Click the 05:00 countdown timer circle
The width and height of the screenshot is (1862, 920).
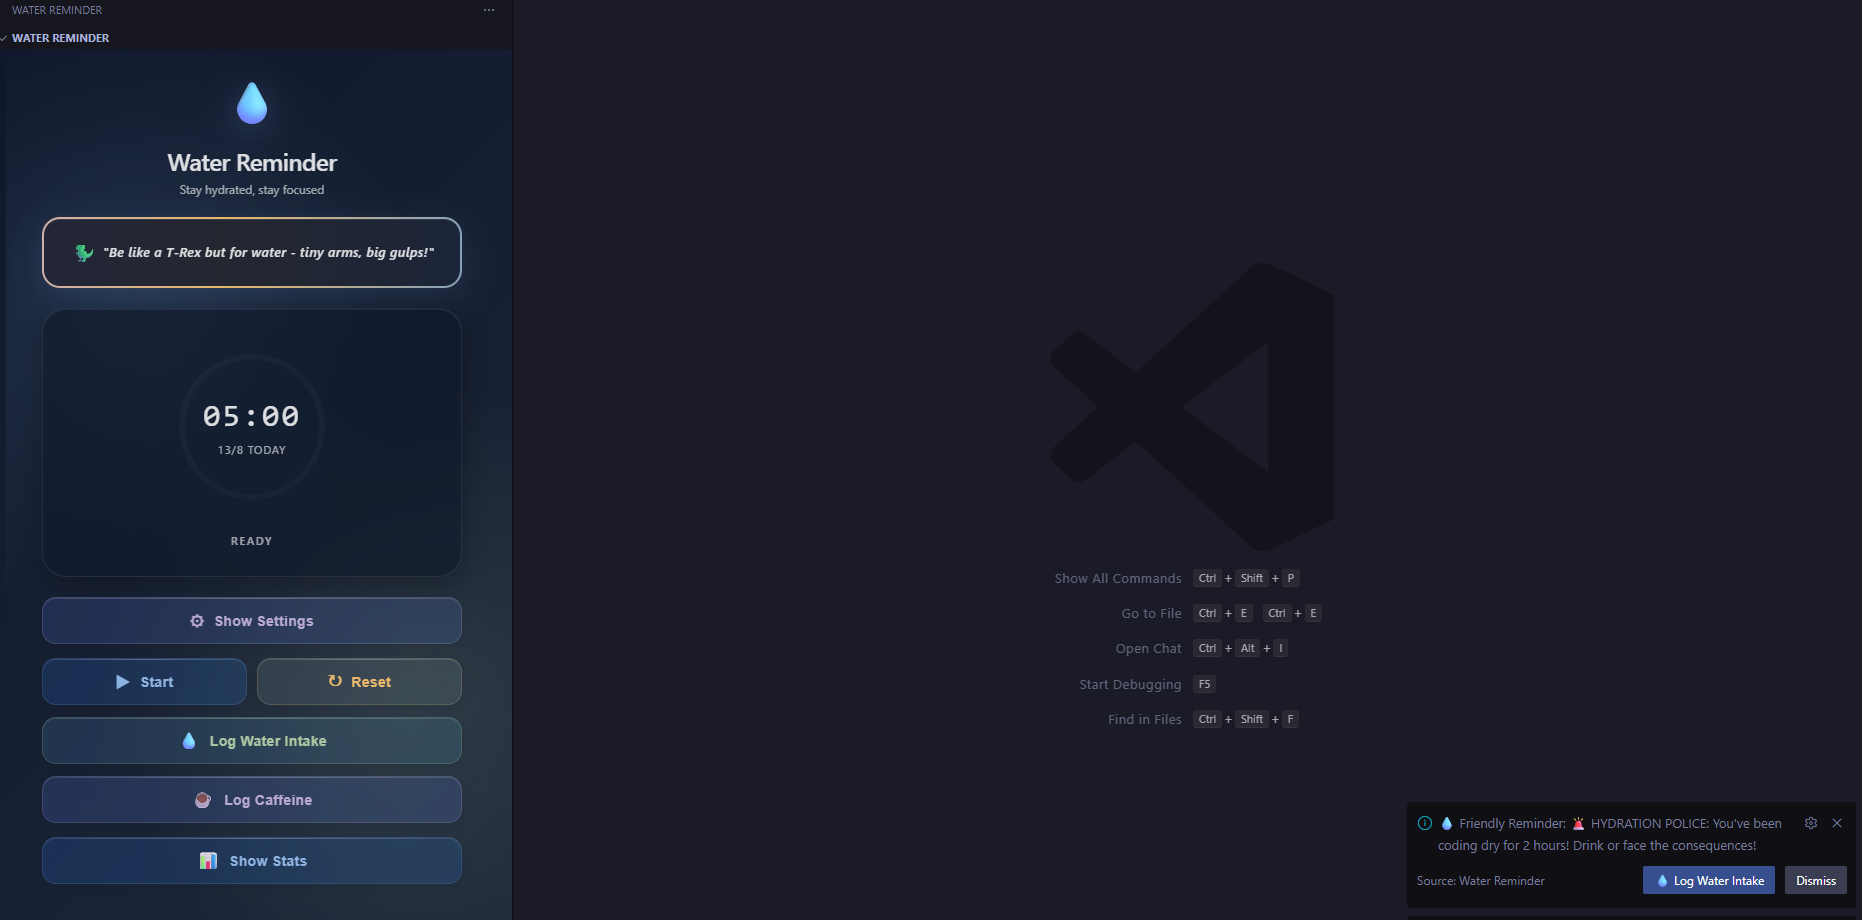(252, 427)
